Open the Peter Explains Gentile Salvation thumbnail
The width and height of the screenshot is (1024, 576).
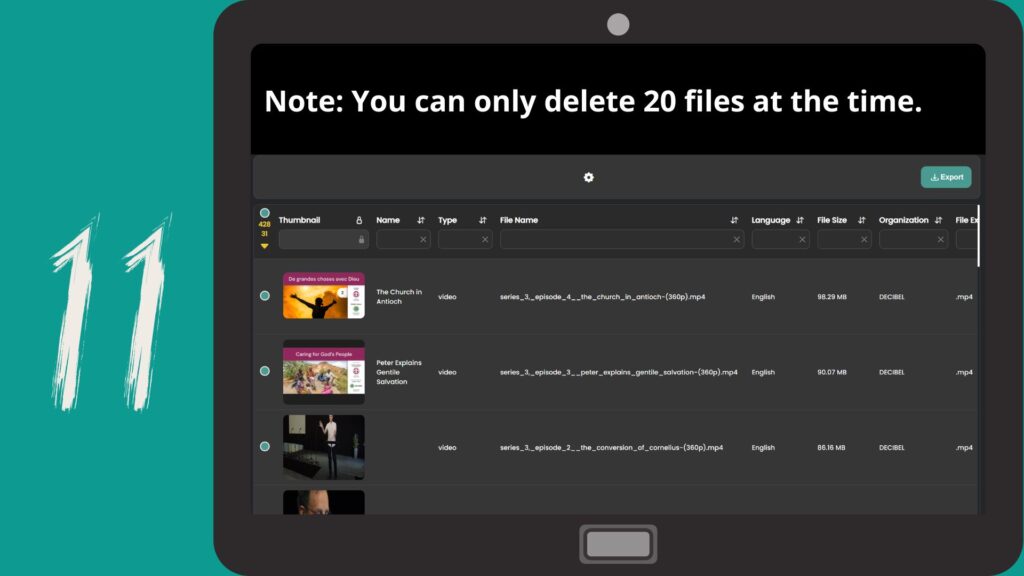click(x=323, y=371)
